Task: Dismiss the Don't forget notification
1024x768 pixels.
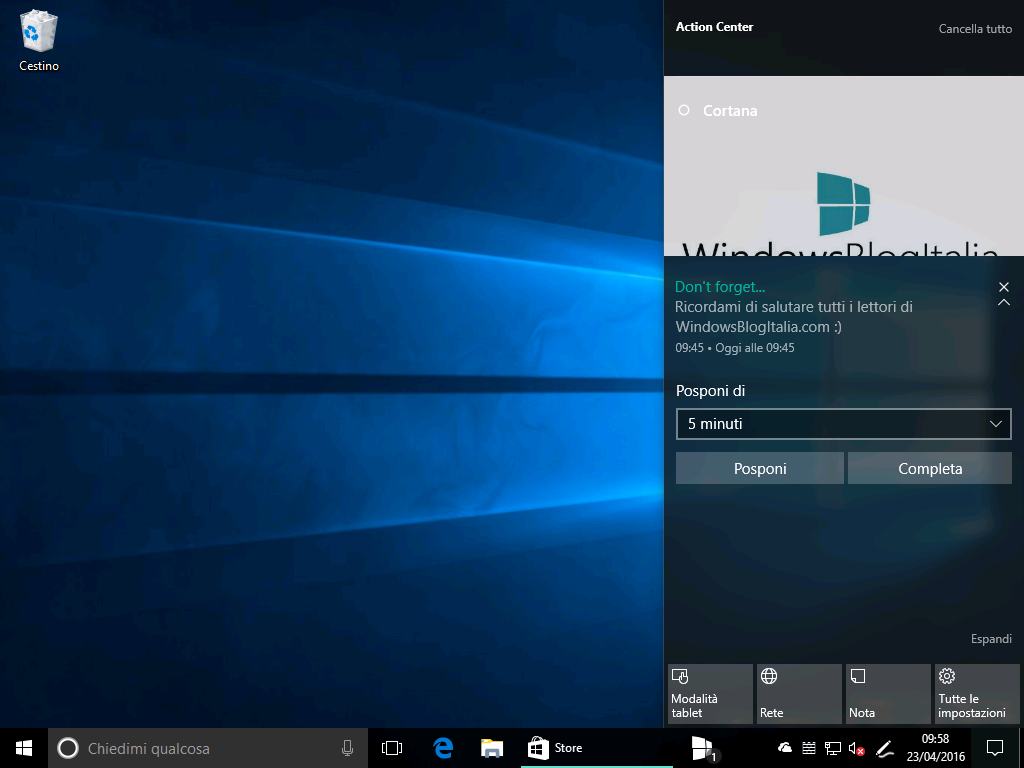Action: point(1004,287)
